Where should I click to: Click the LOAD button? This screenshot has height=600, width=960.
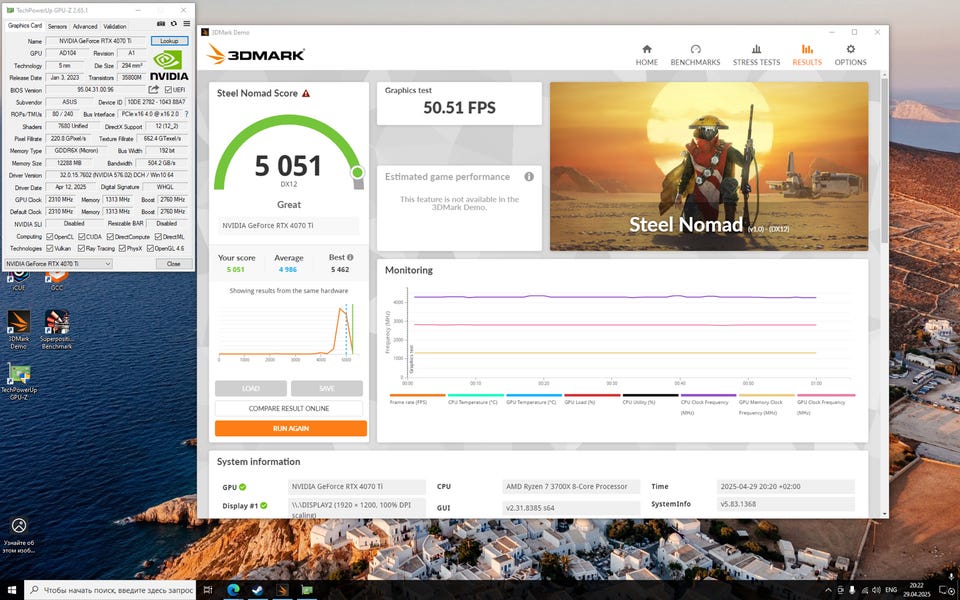(250, 388)
